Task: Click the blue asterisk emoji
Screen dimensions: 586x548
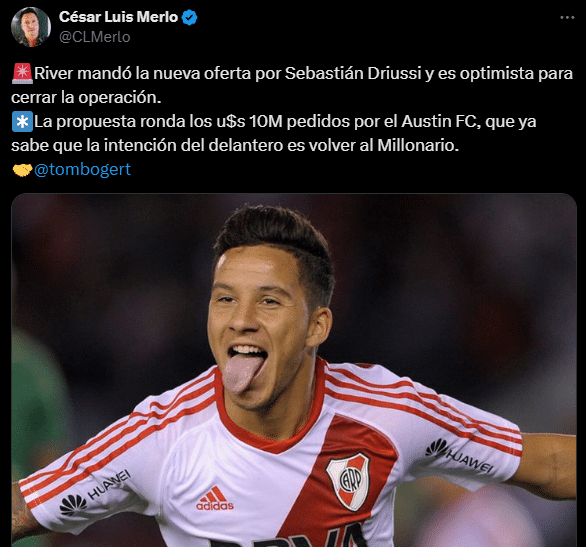Action: (22, 122)
